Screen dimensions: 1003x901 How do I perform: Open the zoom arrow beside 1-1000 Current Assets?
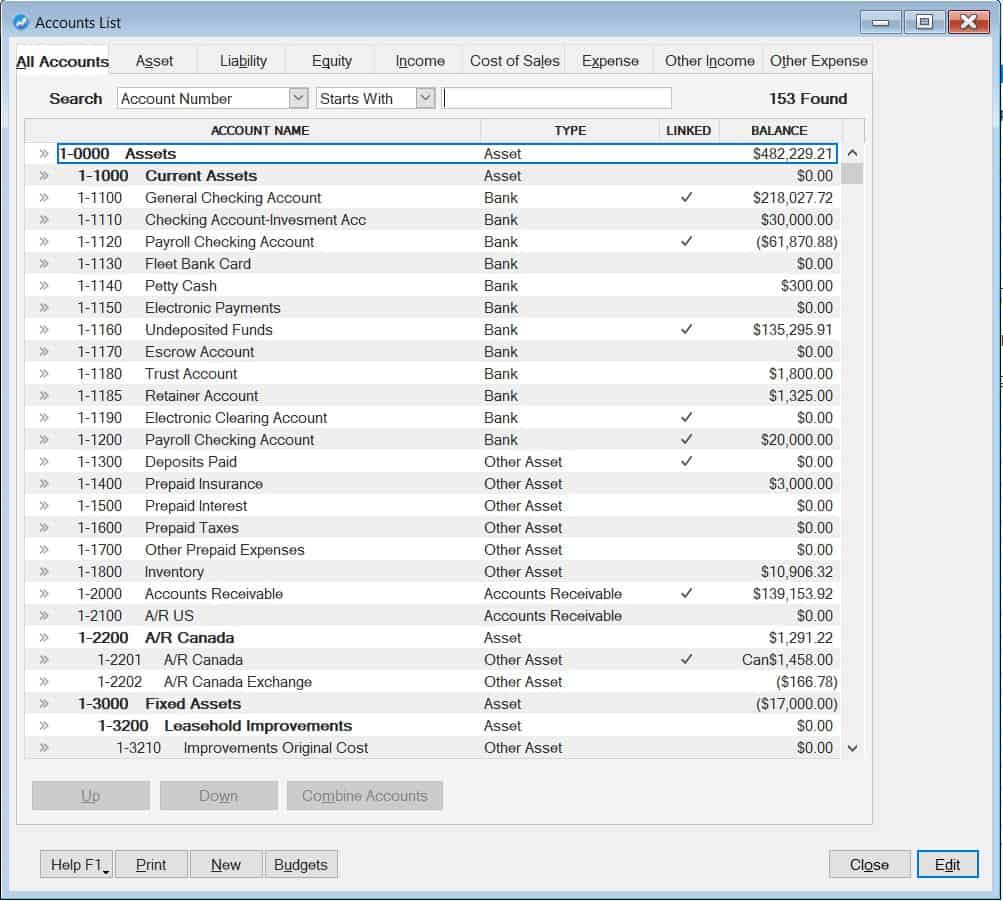coord(43,176)
